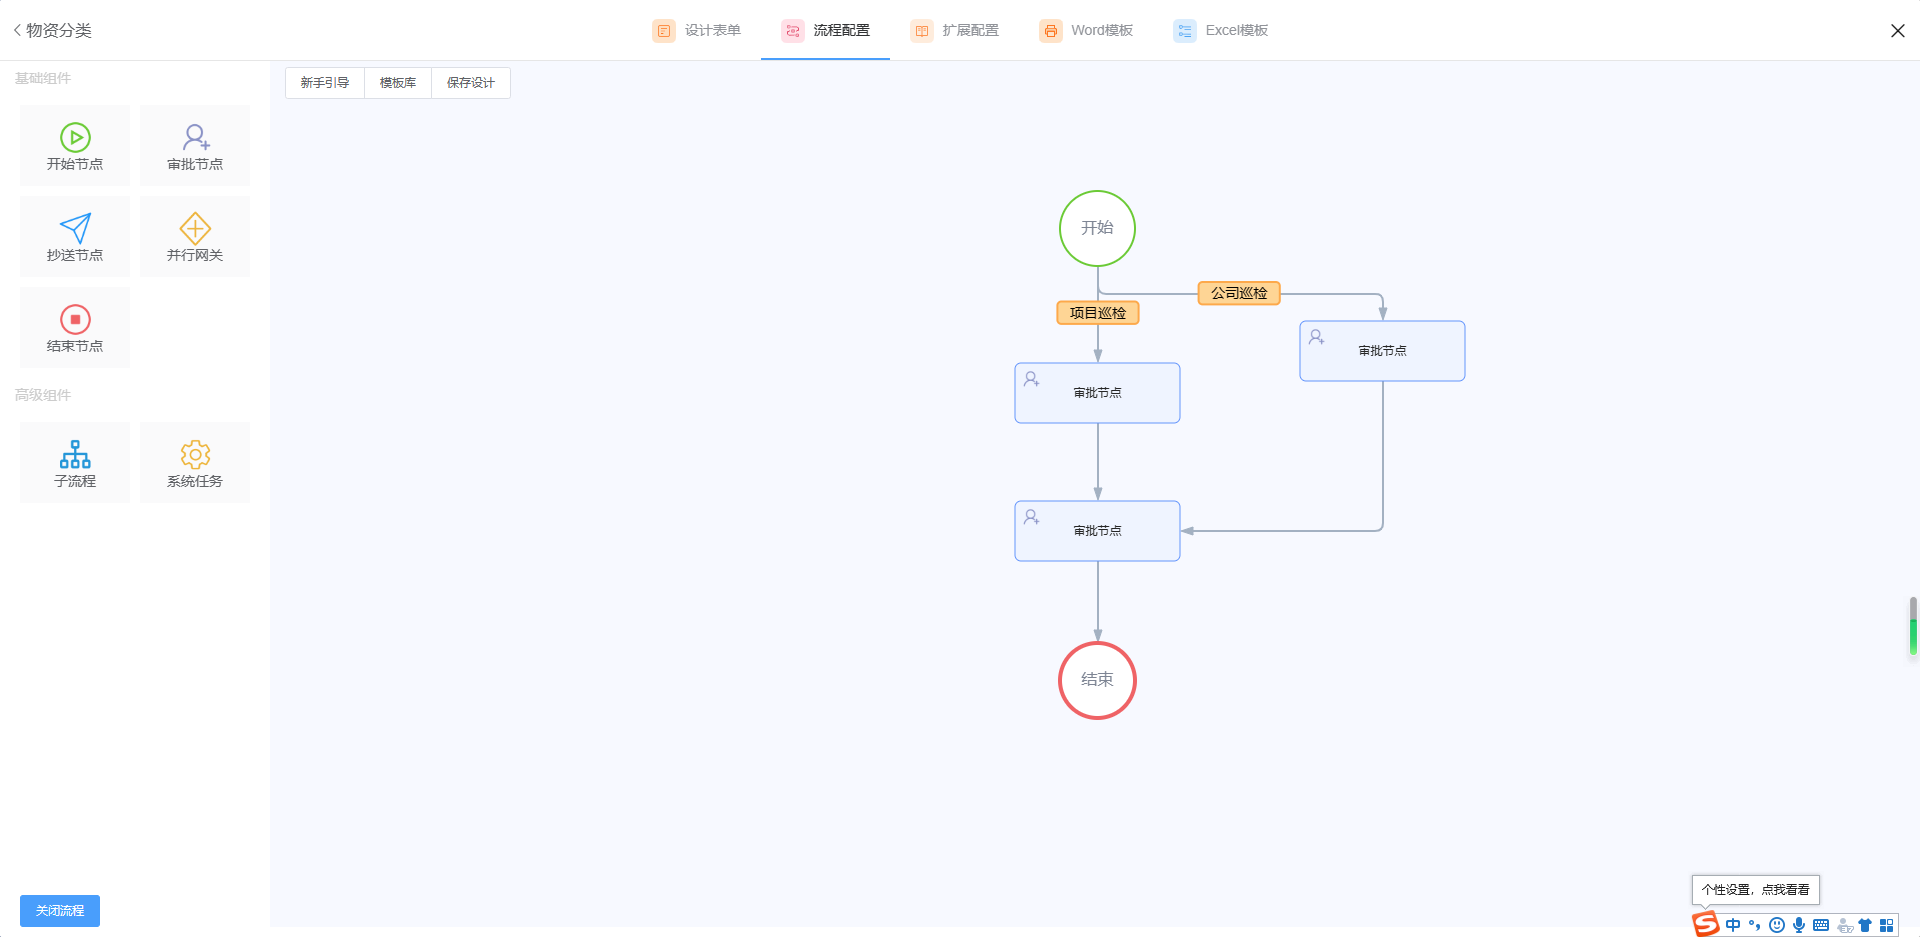Select the 子流程 subprocess component
Screen dimensions: 1920x937
click(75, 462)
